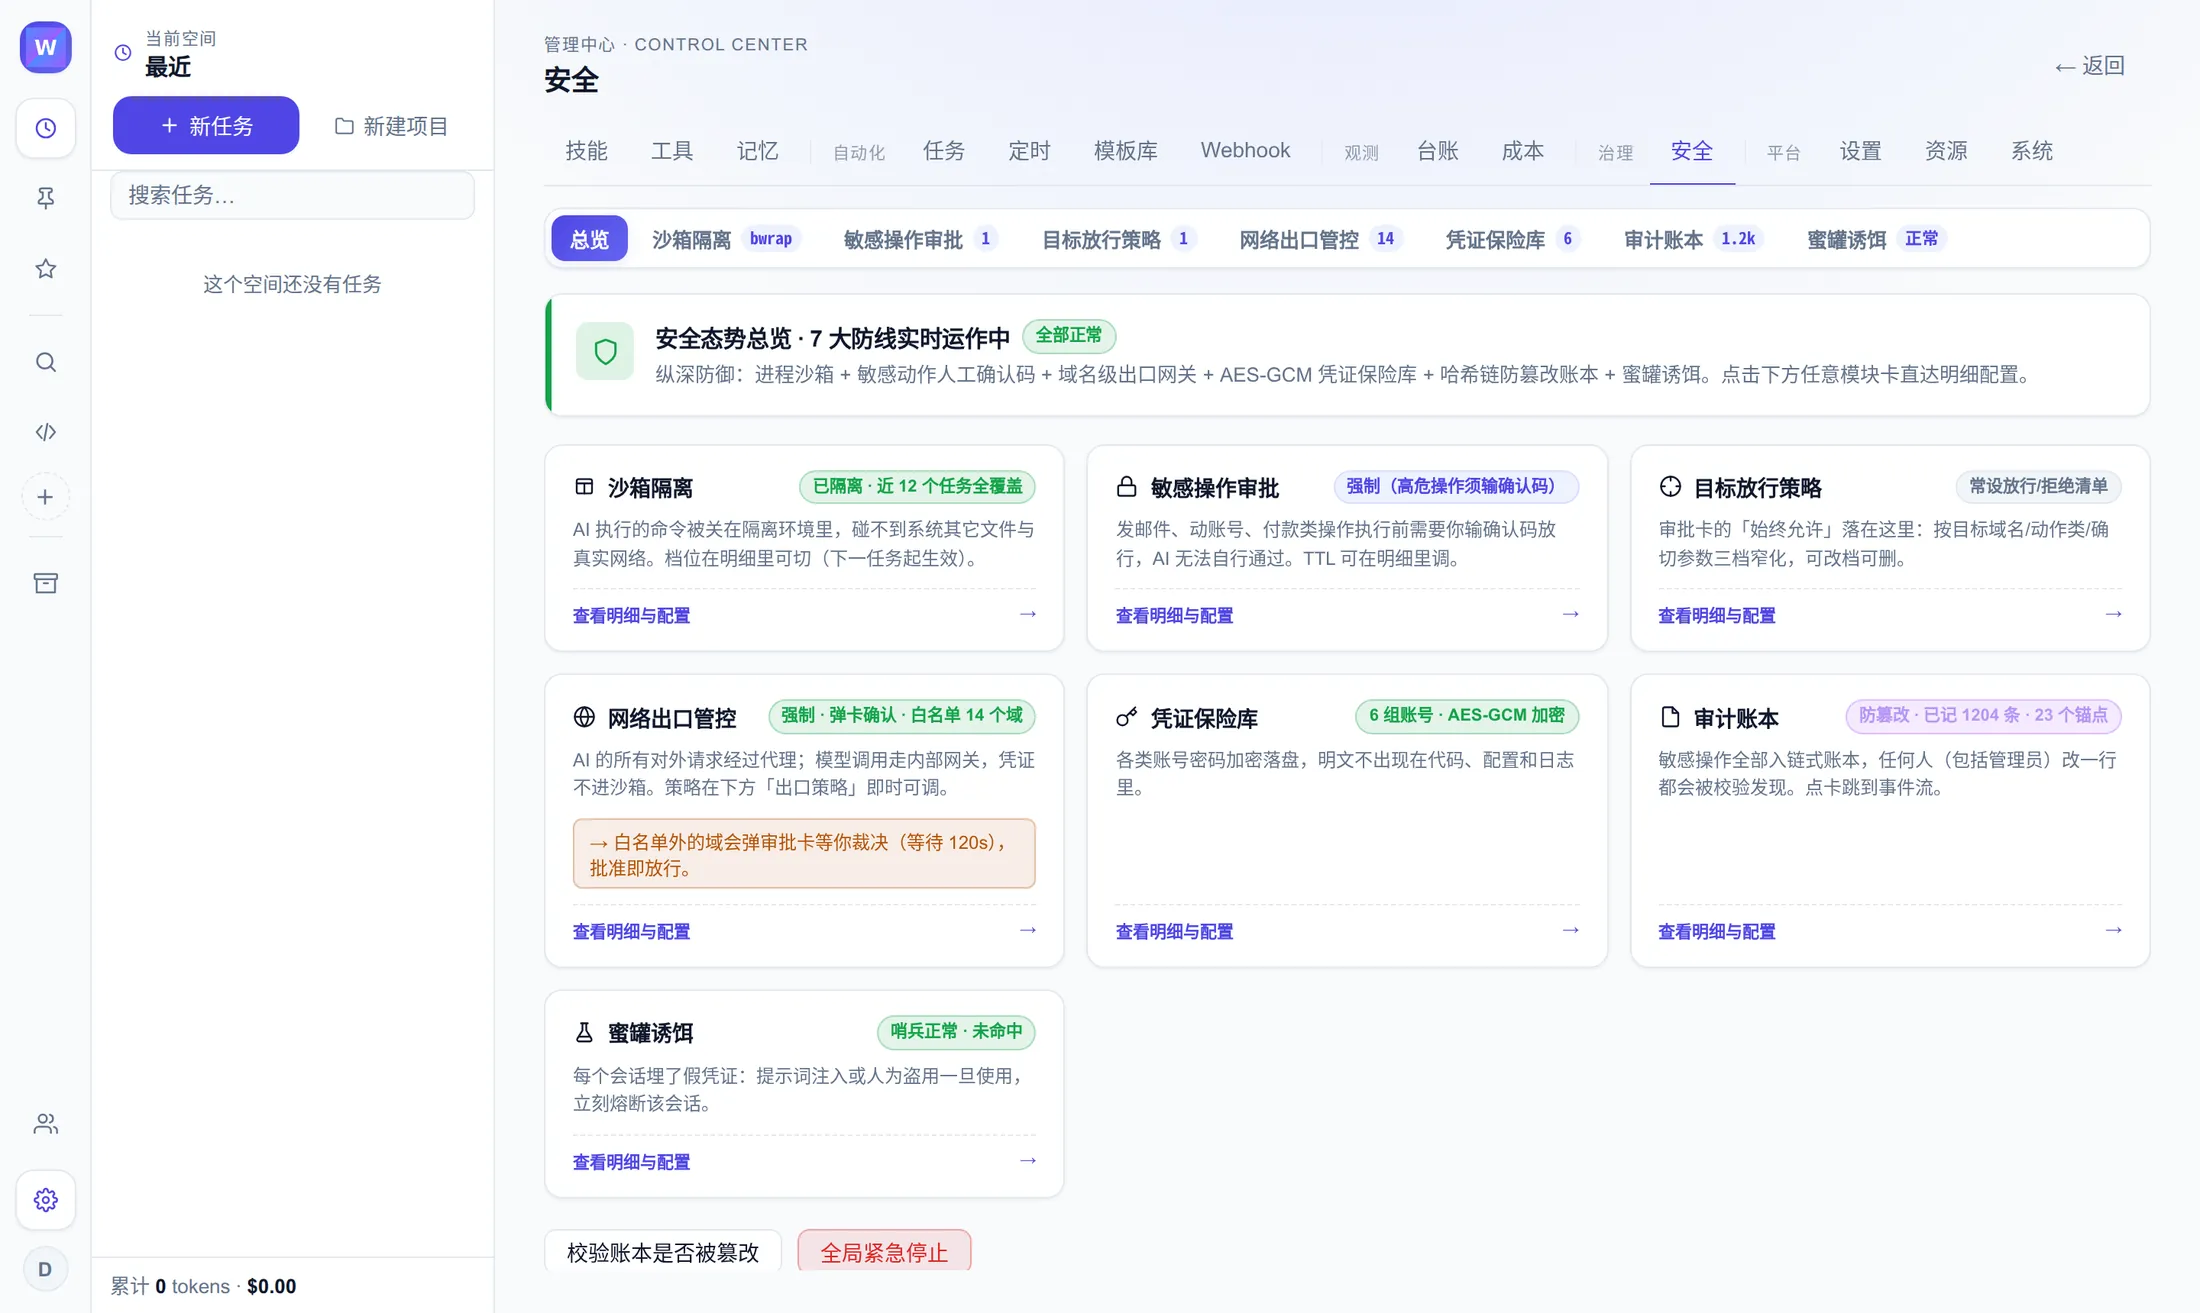Click the purple W workspace logo
This screenshot has height=1313, width=2200.
46,47
